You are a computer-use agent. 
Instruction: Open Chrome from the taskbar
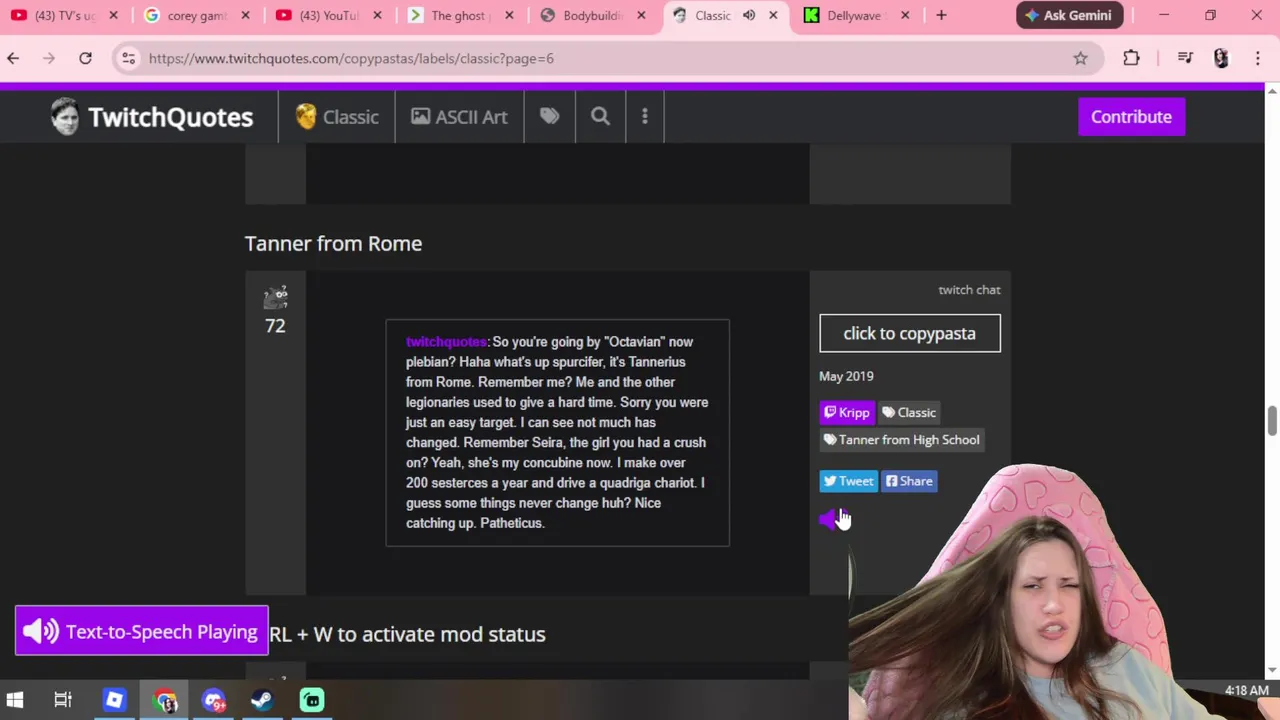pos(165,700)
